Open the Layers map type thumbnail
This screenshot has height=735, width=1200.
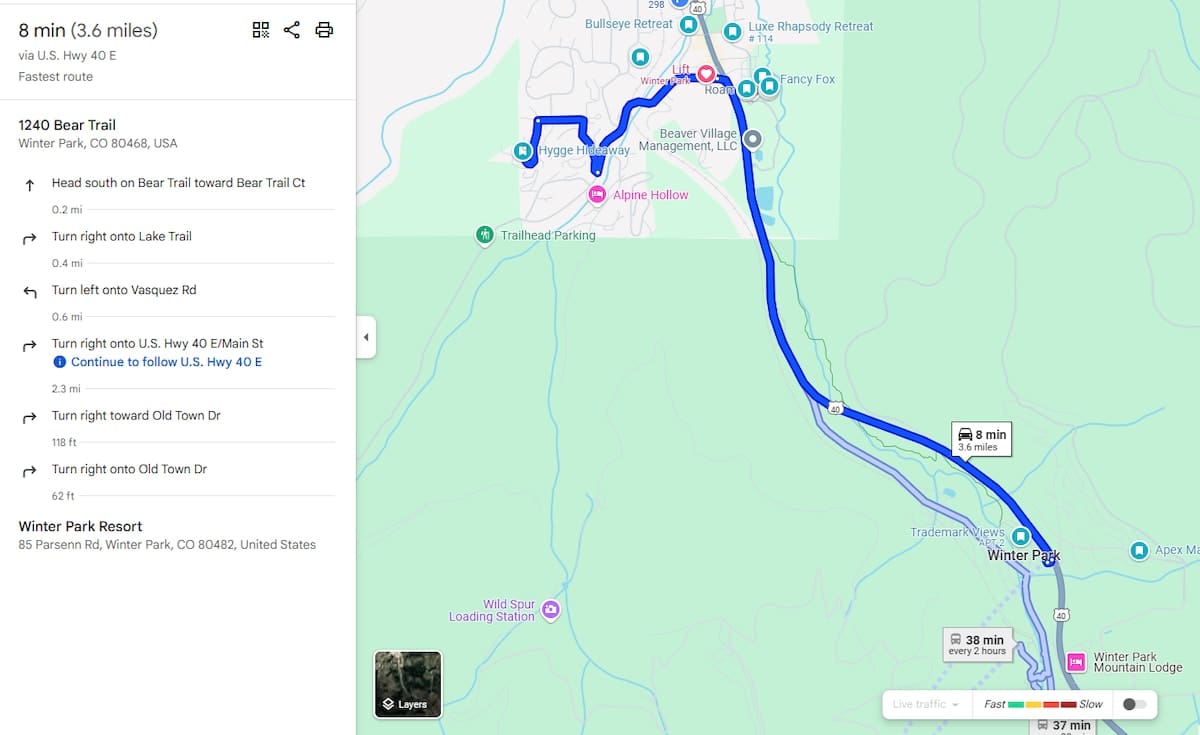(408, 685)
